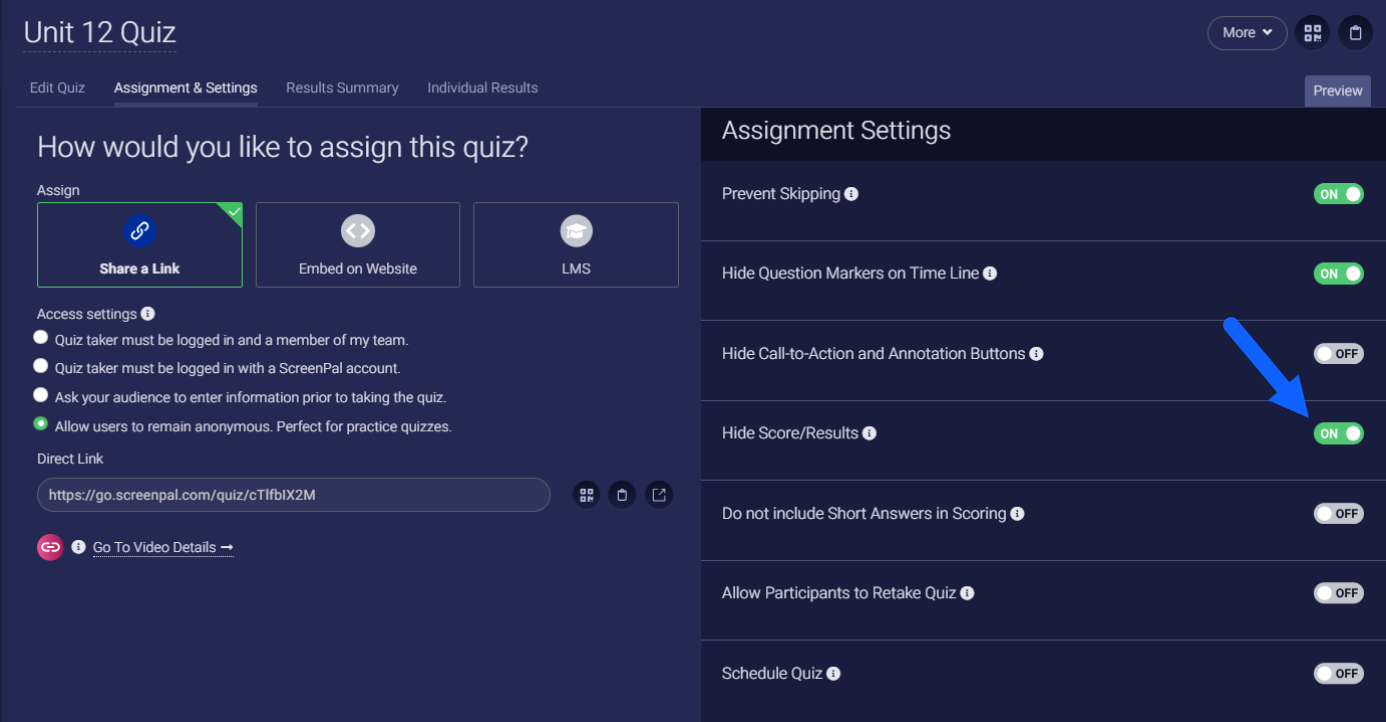Open the Edit Quiz tab
Image resolution: width=1386 pixels, height=722 pixels.
point(57,88)
